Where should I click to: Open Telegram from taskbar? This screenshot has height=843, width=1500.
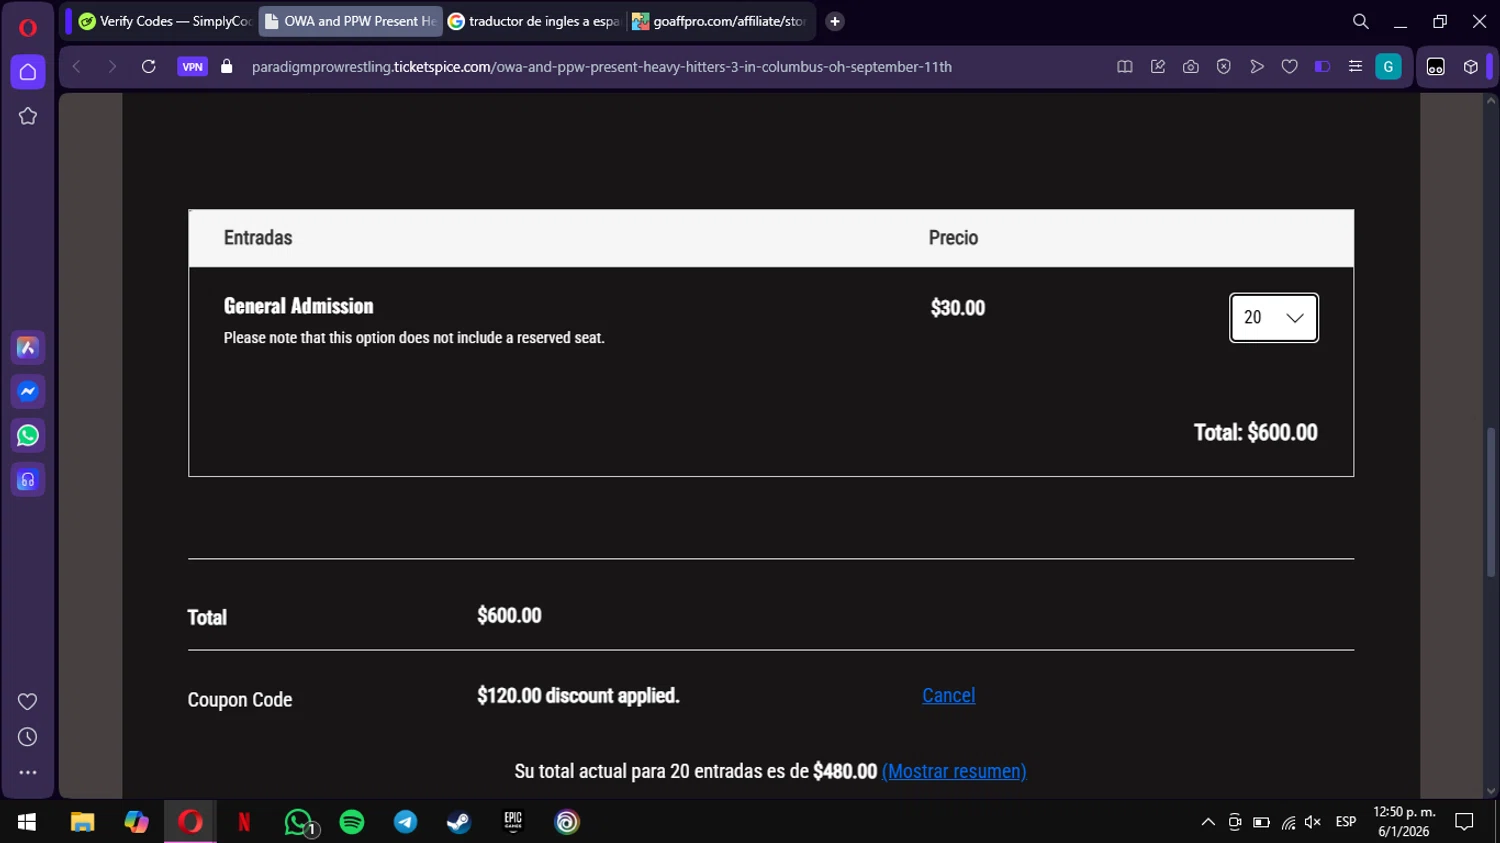(406, 822)
